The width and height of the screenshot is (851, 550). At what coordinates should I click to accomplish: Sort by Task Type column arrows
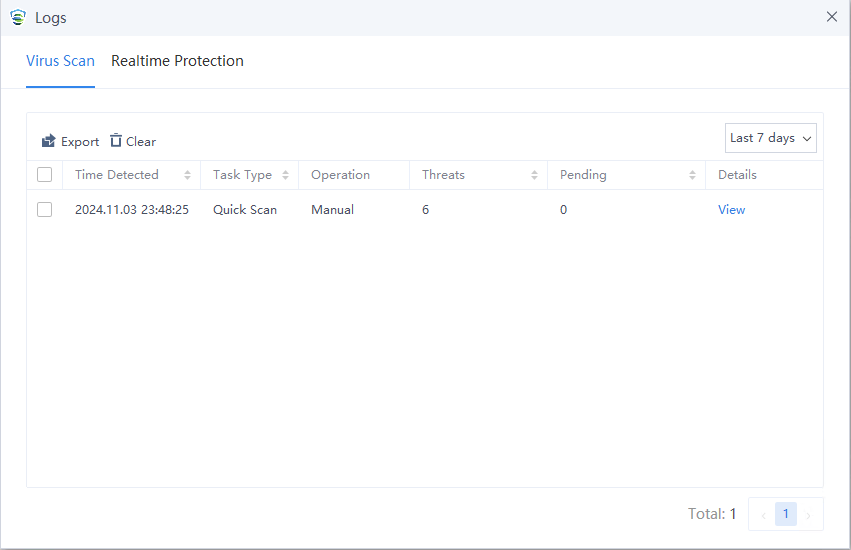pyautogui.click(x=285, y=175)
